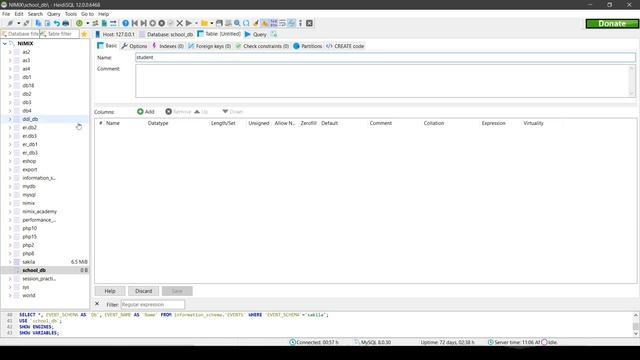Viewport: 640px width, 360px height.
Task: Open the File menu
Action: pyautogui.click(x=6, y=14)
